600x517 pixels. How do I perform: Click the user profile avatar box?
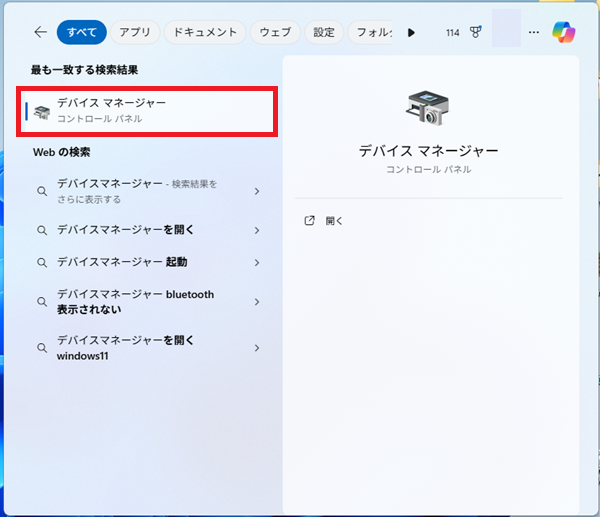[x=506, y=28]
